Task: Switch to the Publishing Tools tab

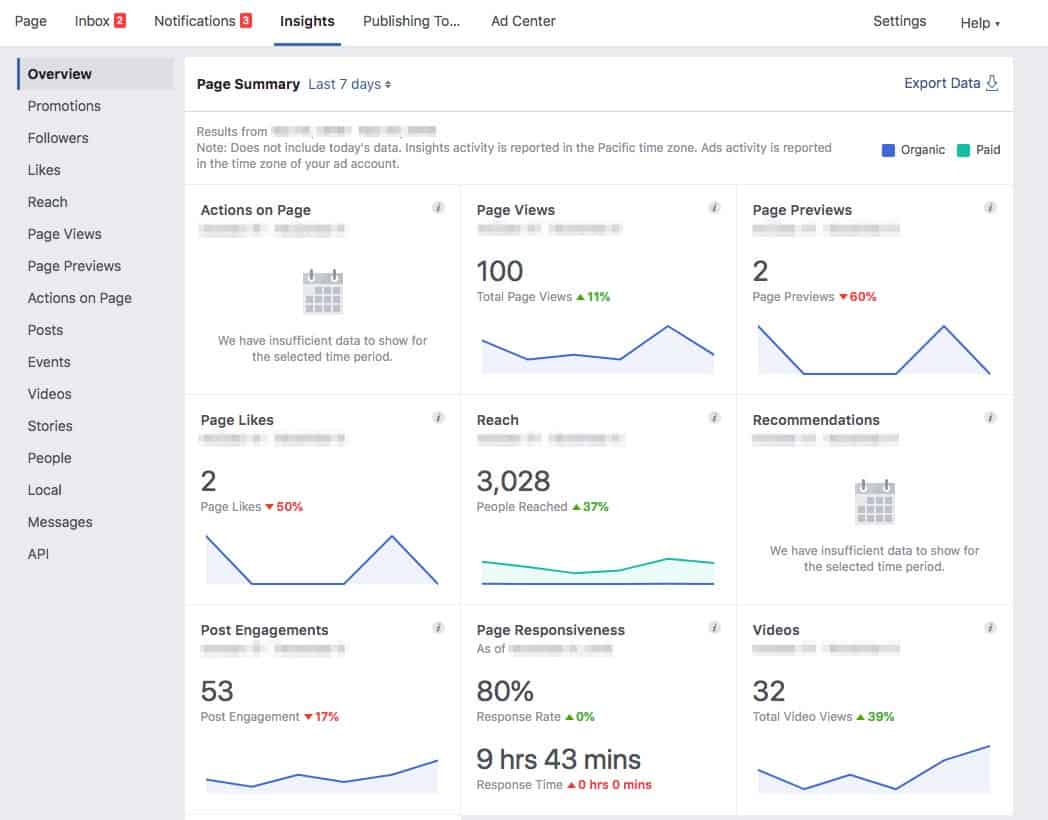Action: [412, 21]
